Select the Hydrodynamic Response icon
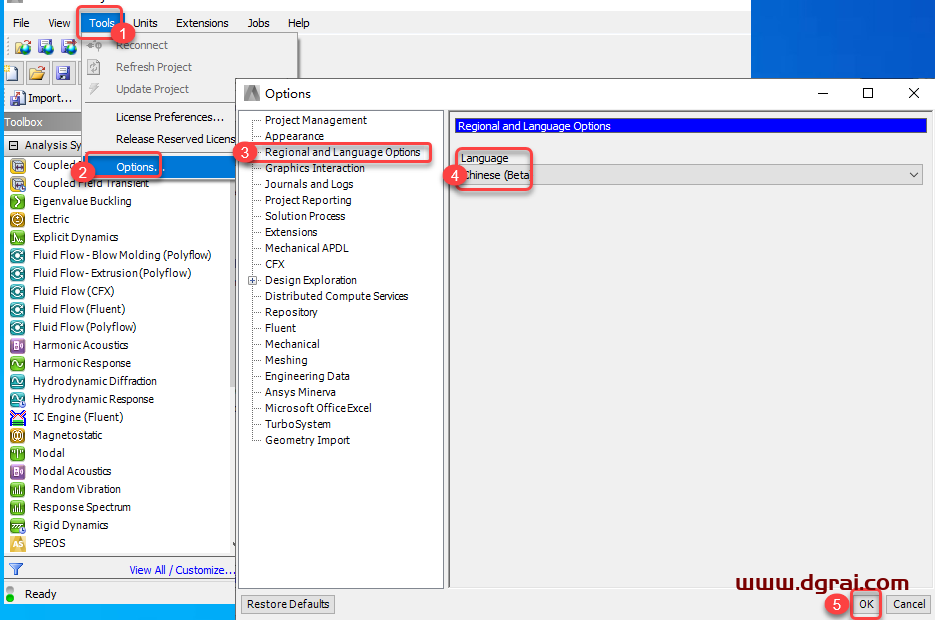935x620 pixels. (x=18, y=399)
